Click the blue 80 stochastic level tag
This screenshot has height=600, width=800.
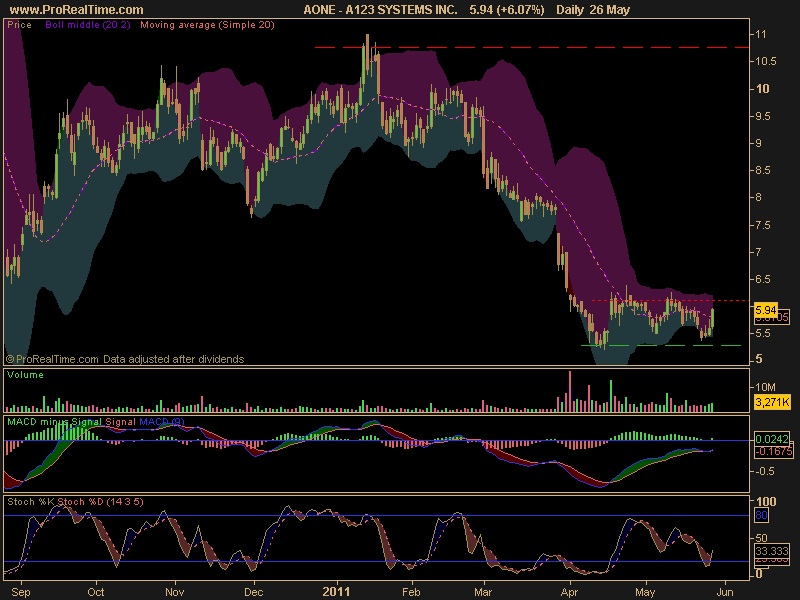(761, 515)
